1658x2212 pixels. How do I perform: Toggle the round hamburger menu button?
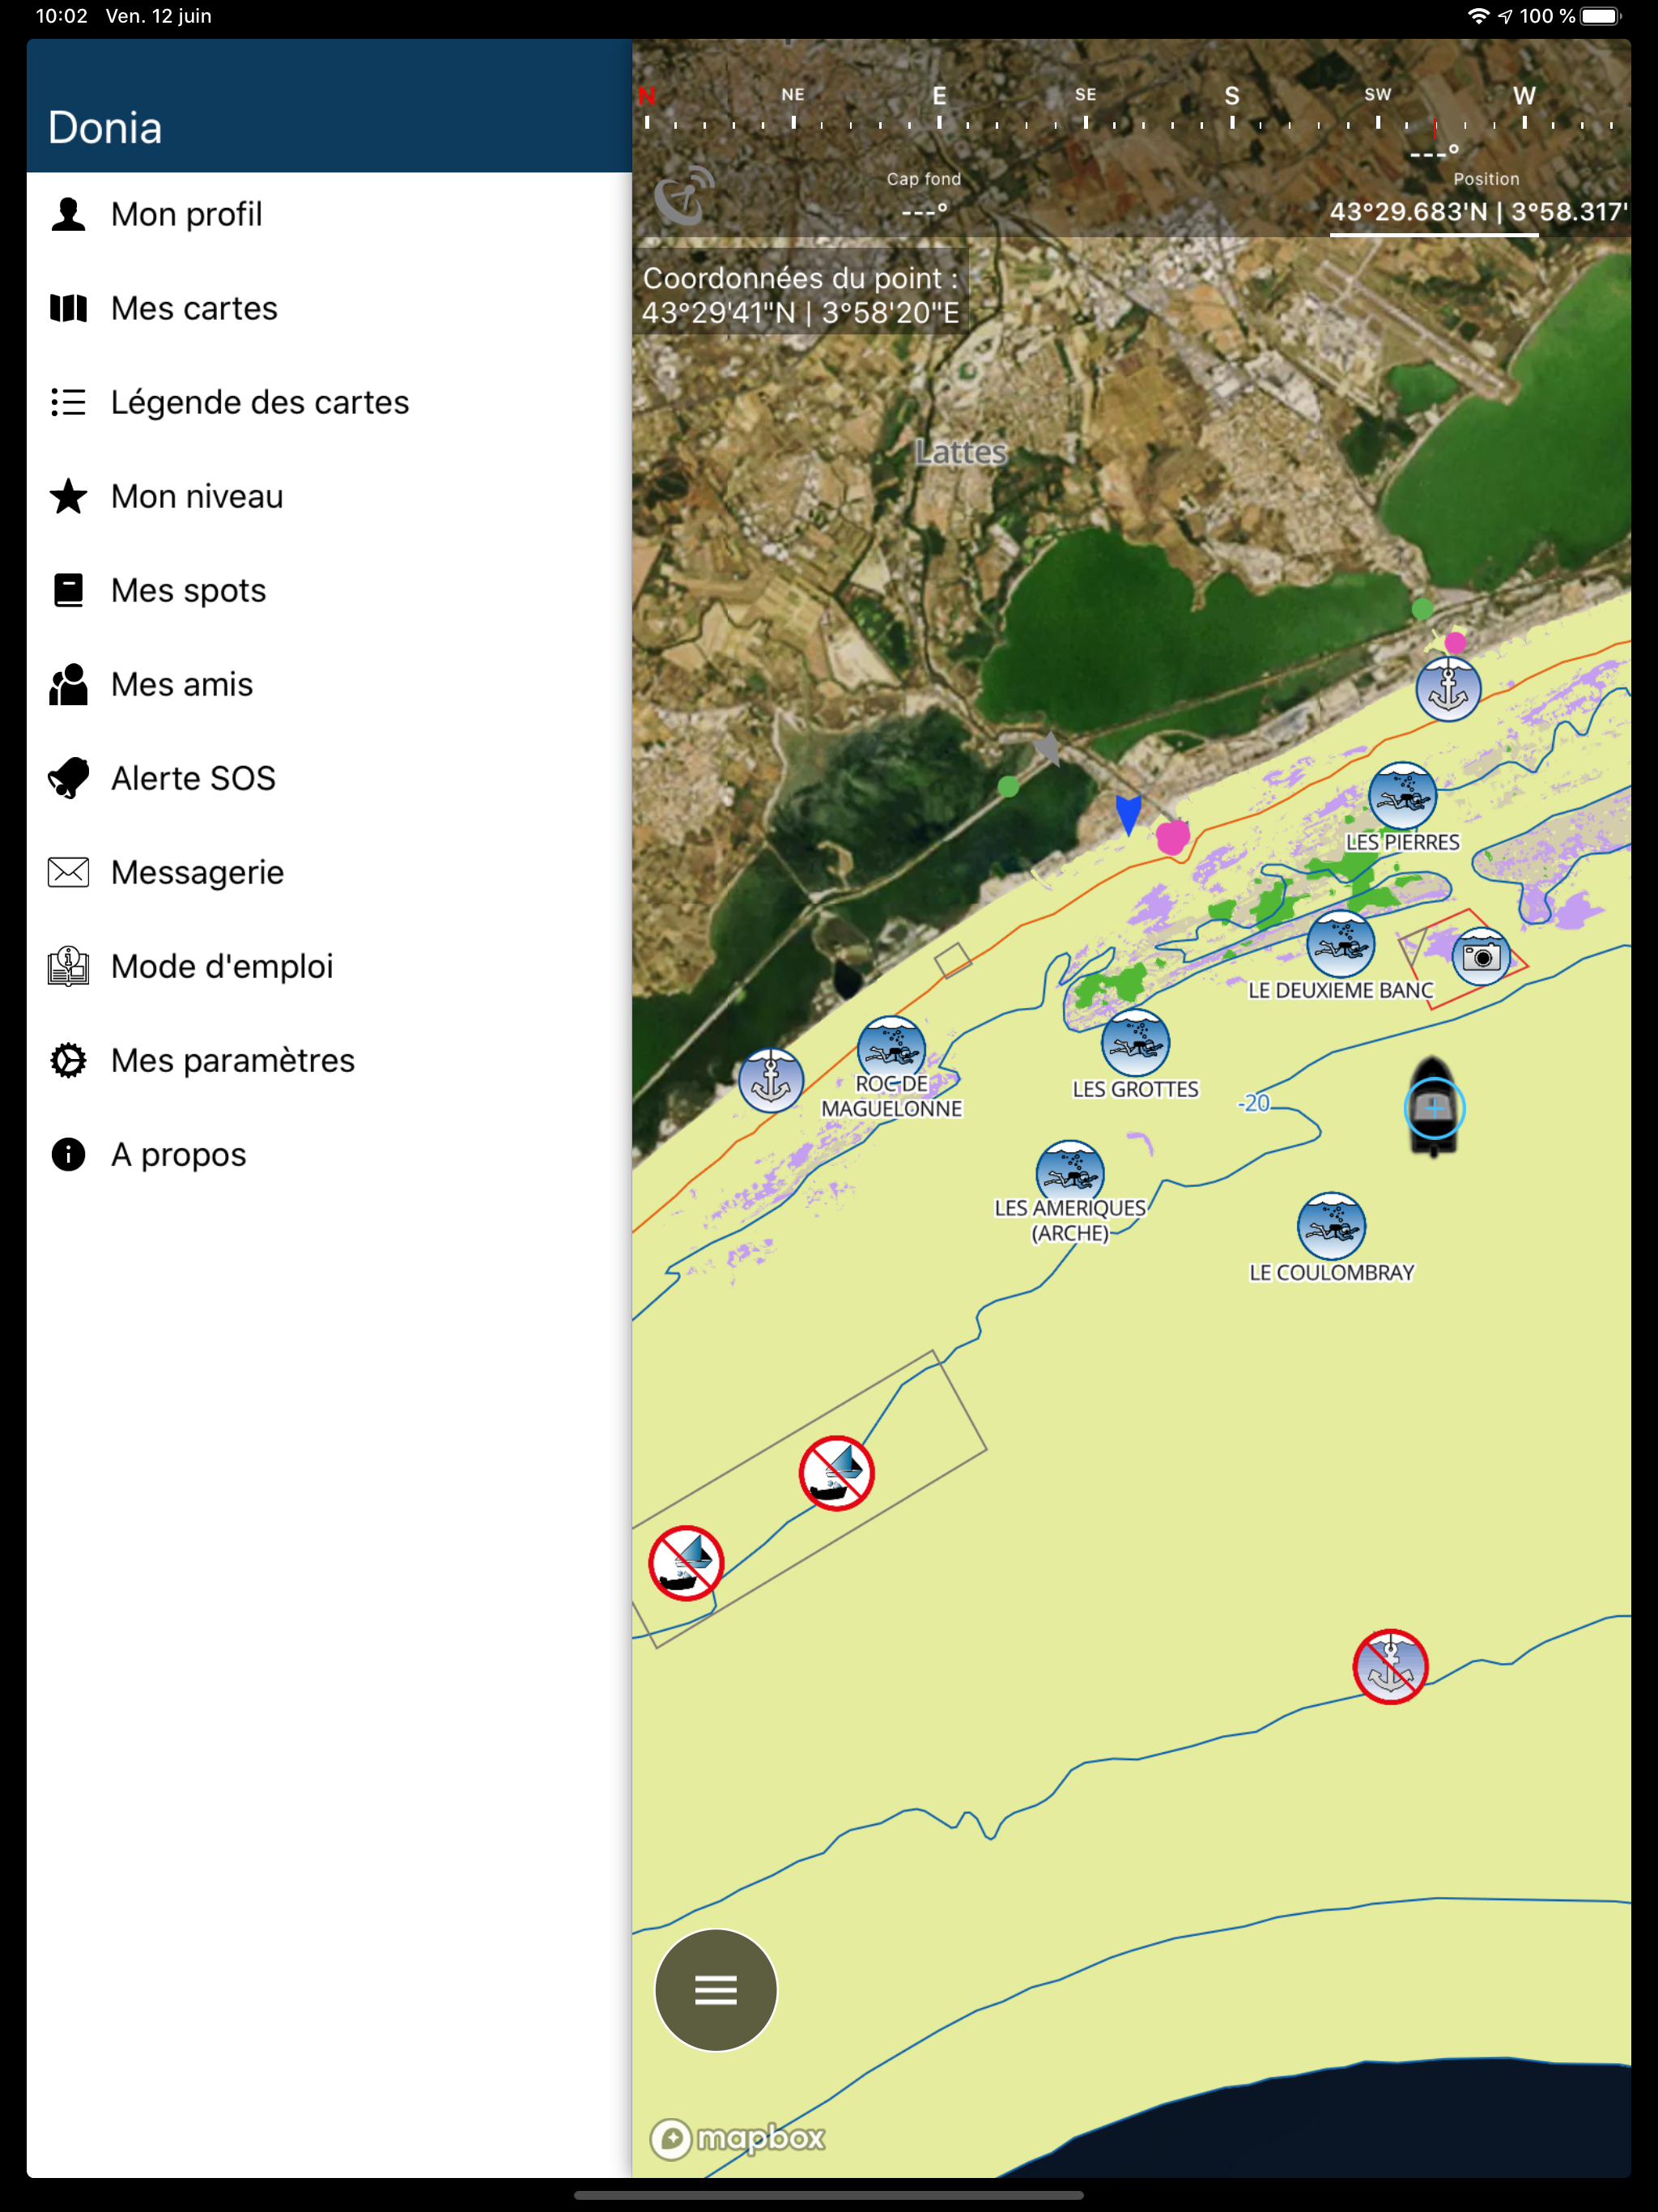coord(716,1990)
